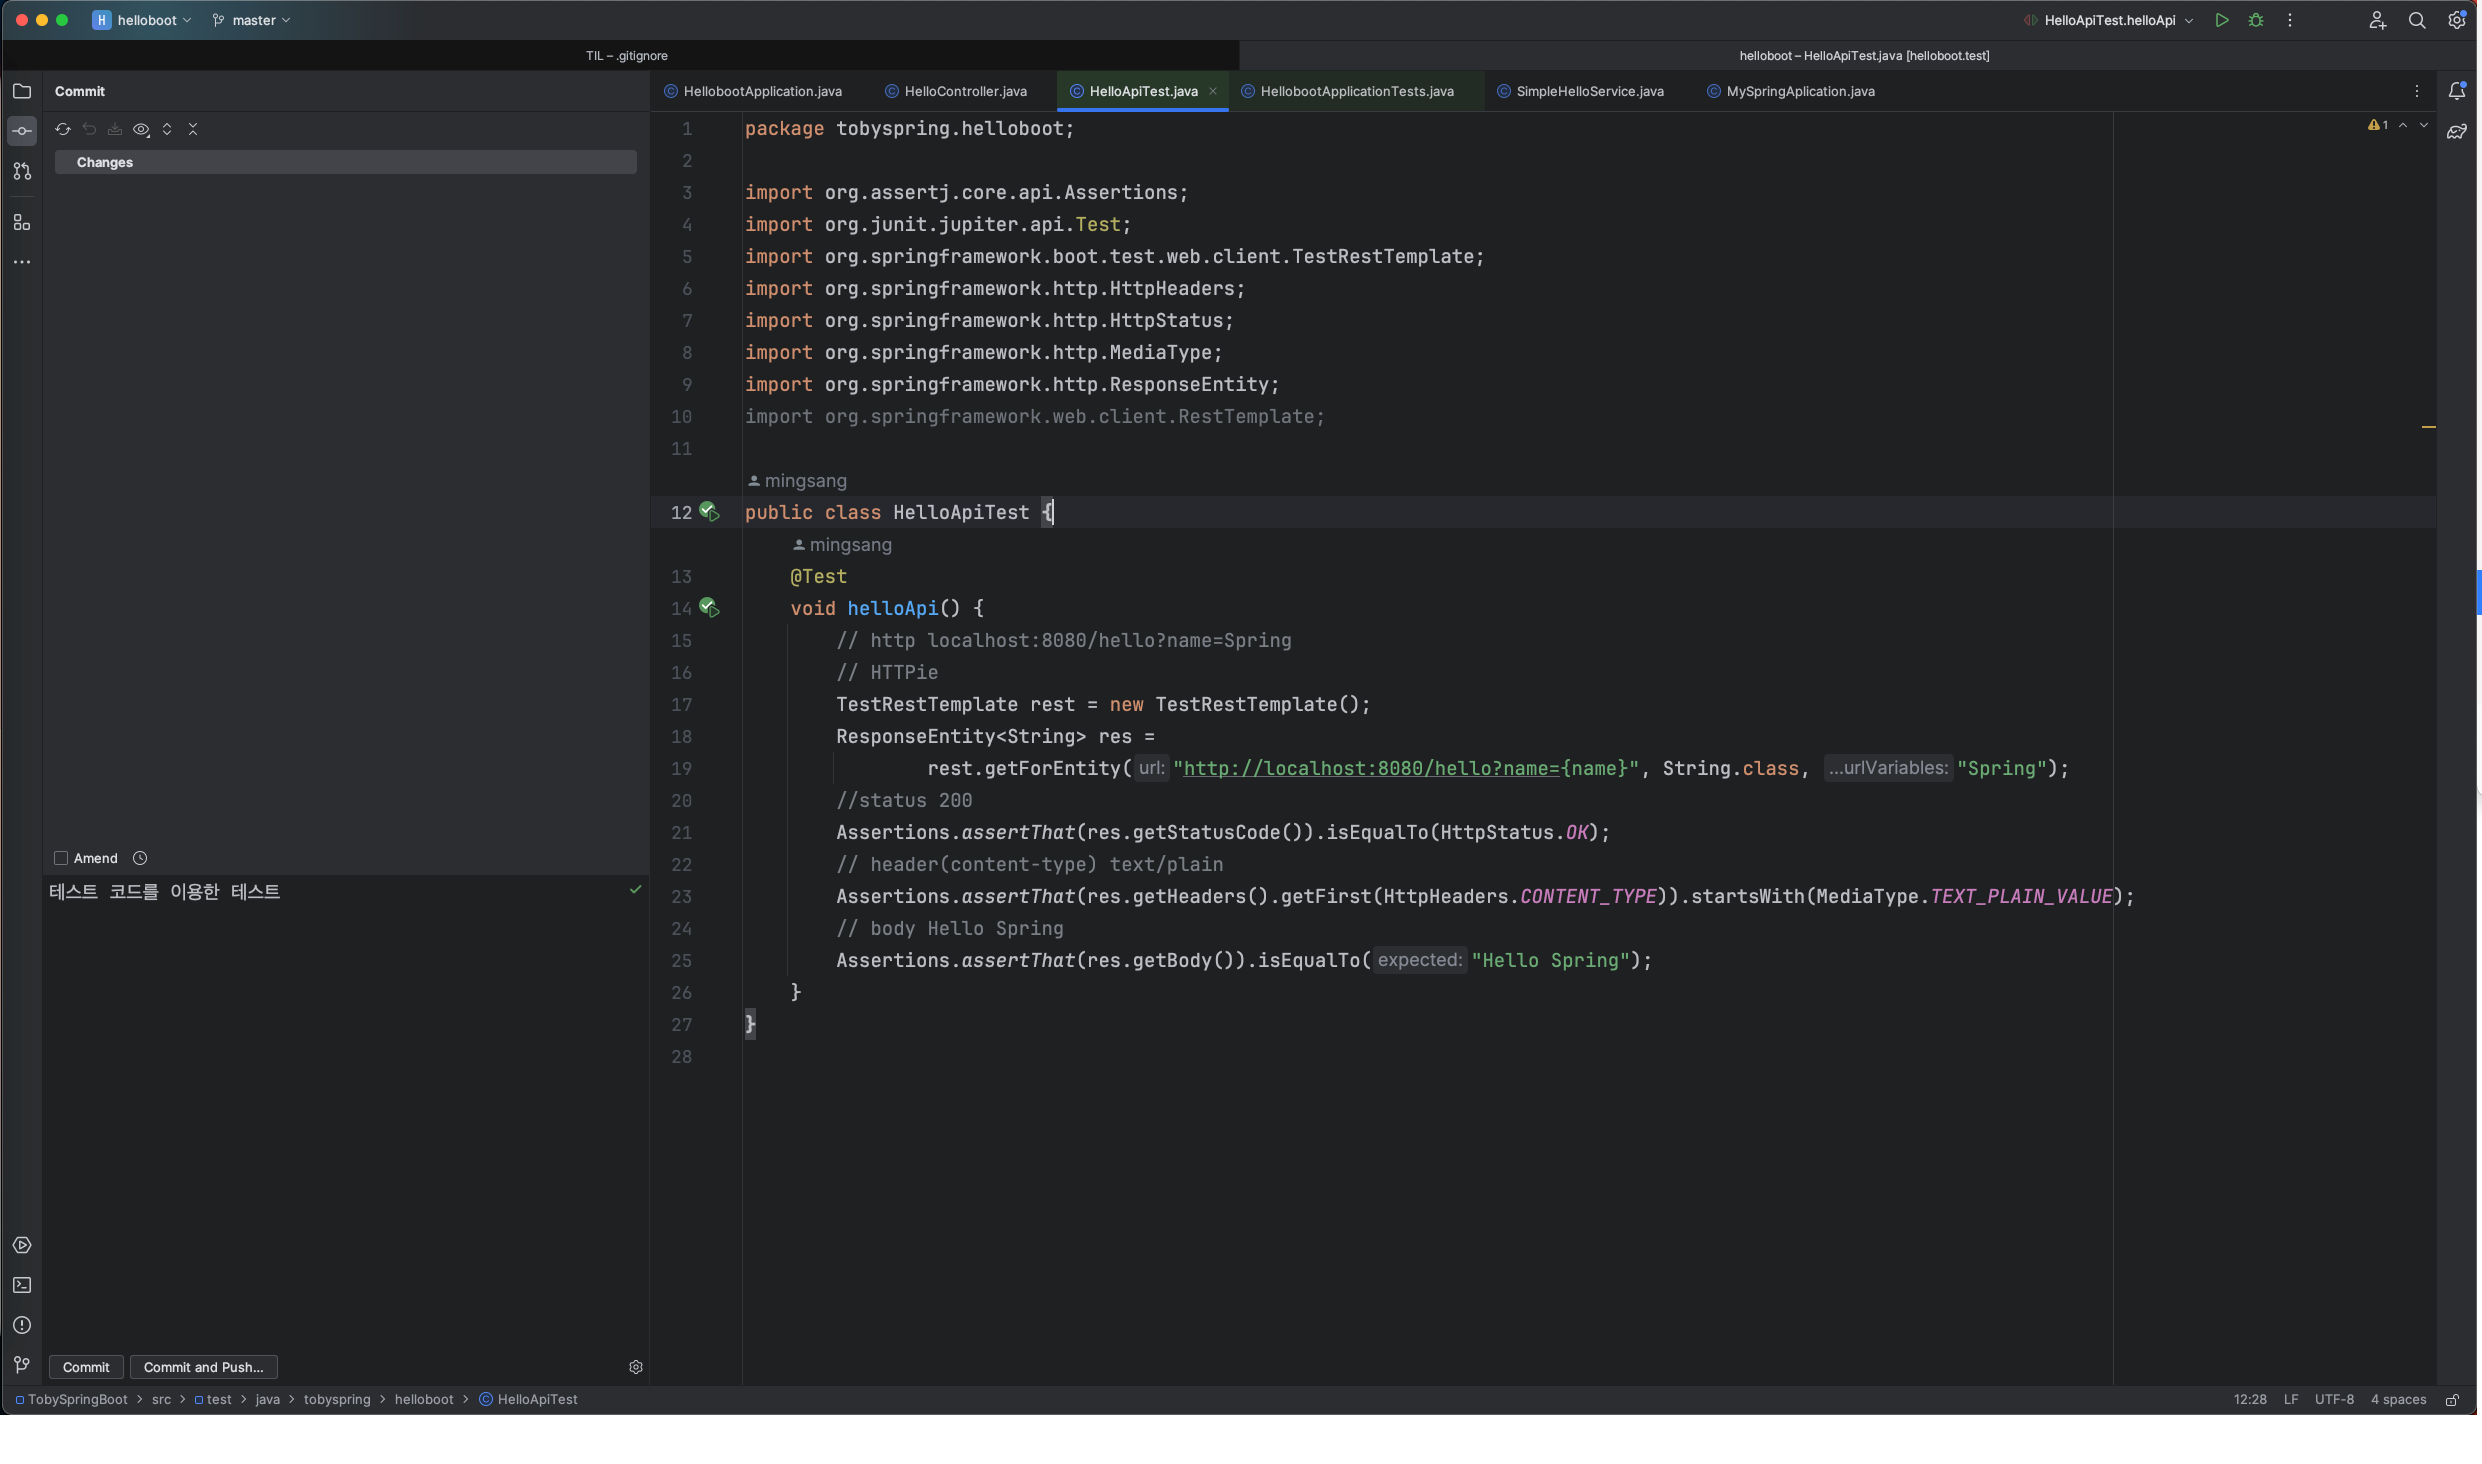Open More Actions menu beside debug button
Screen dimensions: 2482x1464
pos(2290,20)
